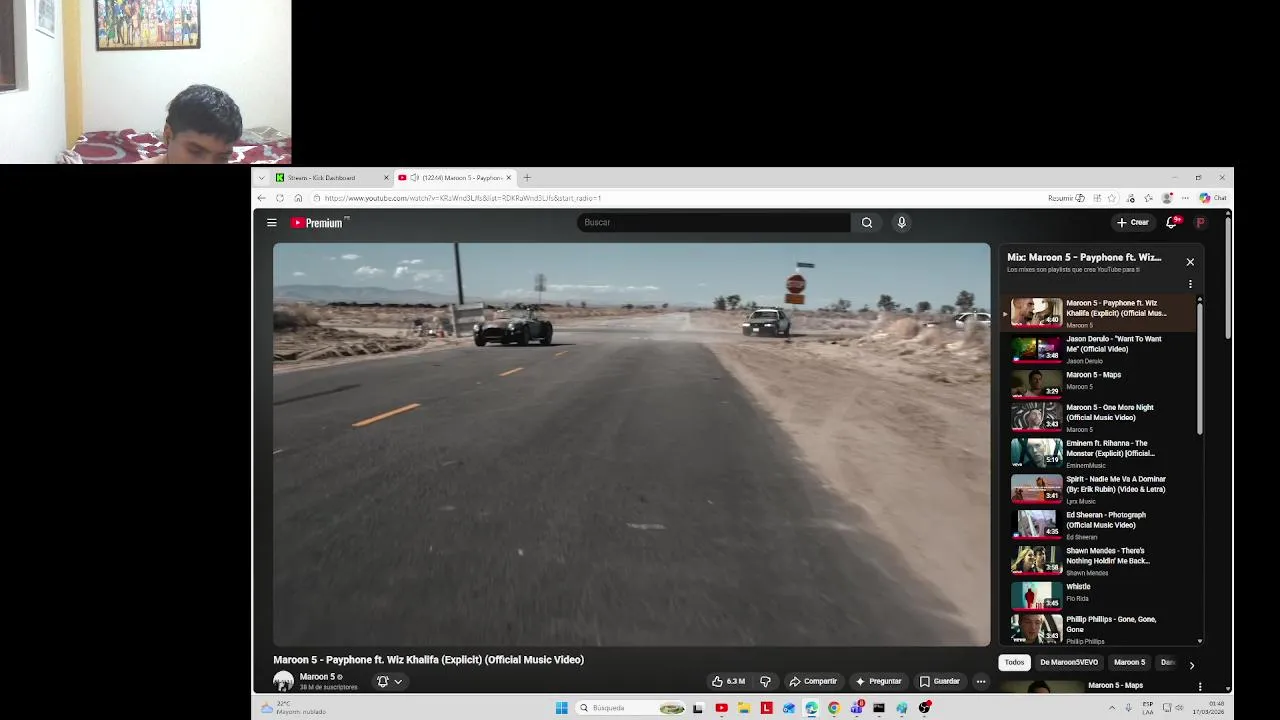This screenshot has height=720, width=1280.
Task: Open more actions ellipsis under the video
Action: [981, 681]
